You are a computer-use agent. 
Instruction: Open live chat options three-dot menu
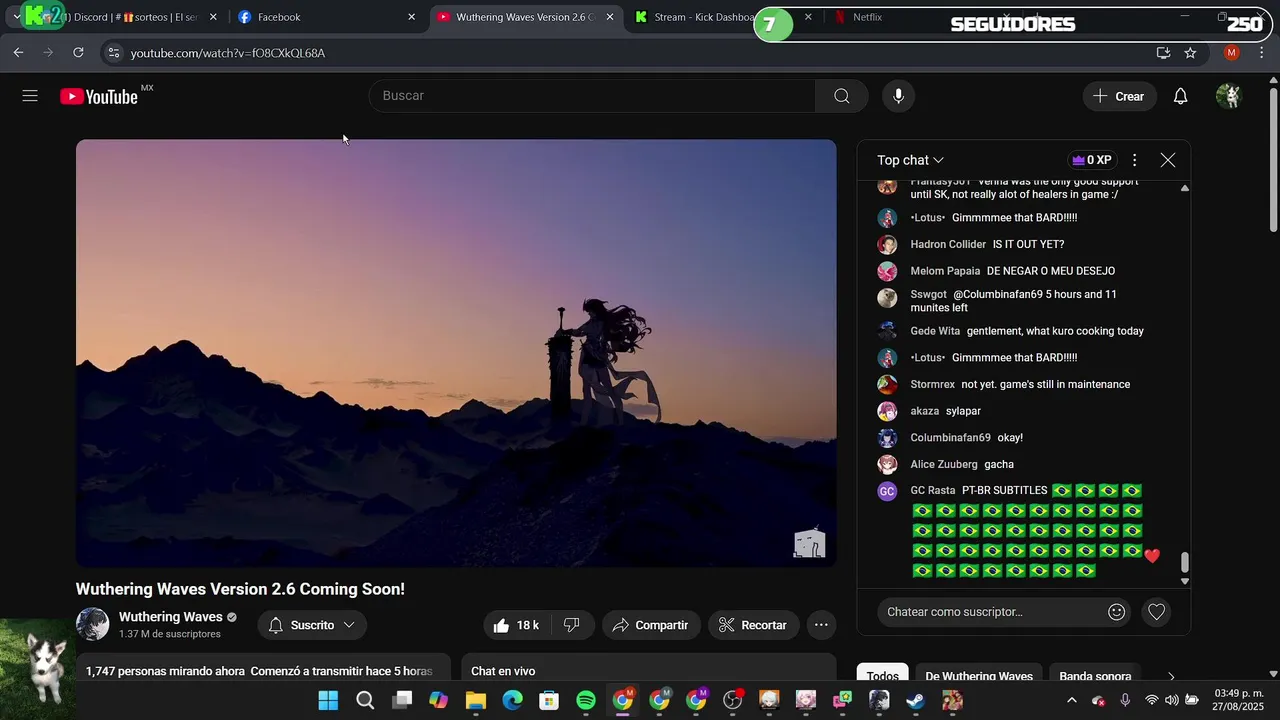[x=1134, y=160]
